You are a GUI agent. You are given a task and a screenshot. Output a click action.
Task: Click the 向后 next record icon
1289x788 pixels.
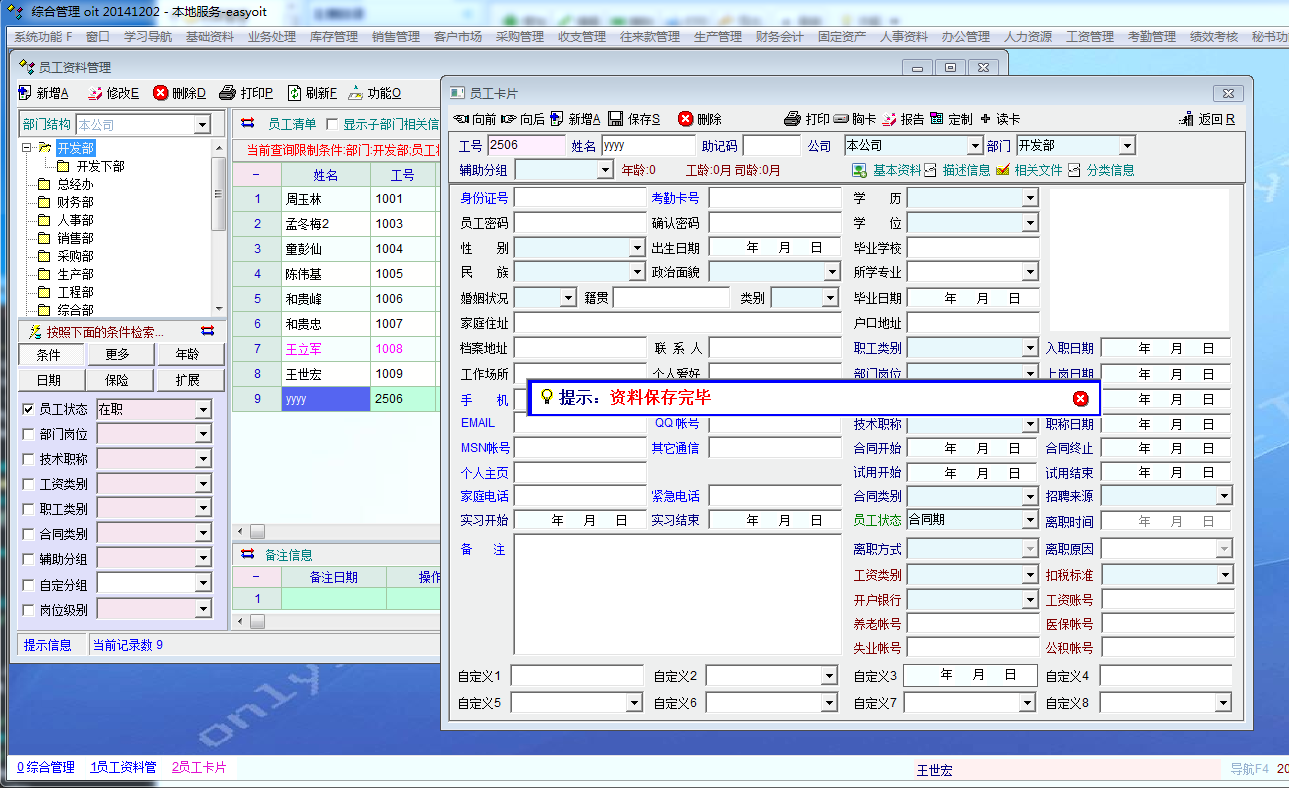pyautogui.click(x=509, y=119)
